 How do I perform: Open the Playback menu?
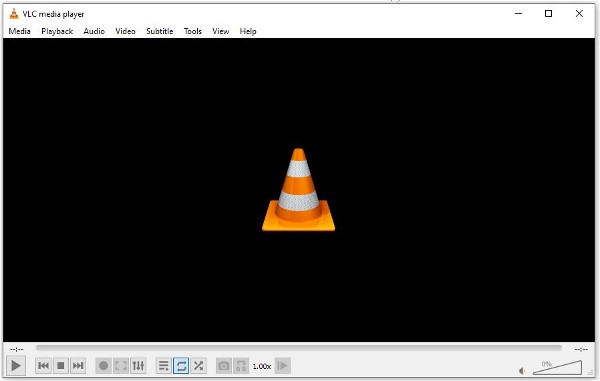point(57,31)
